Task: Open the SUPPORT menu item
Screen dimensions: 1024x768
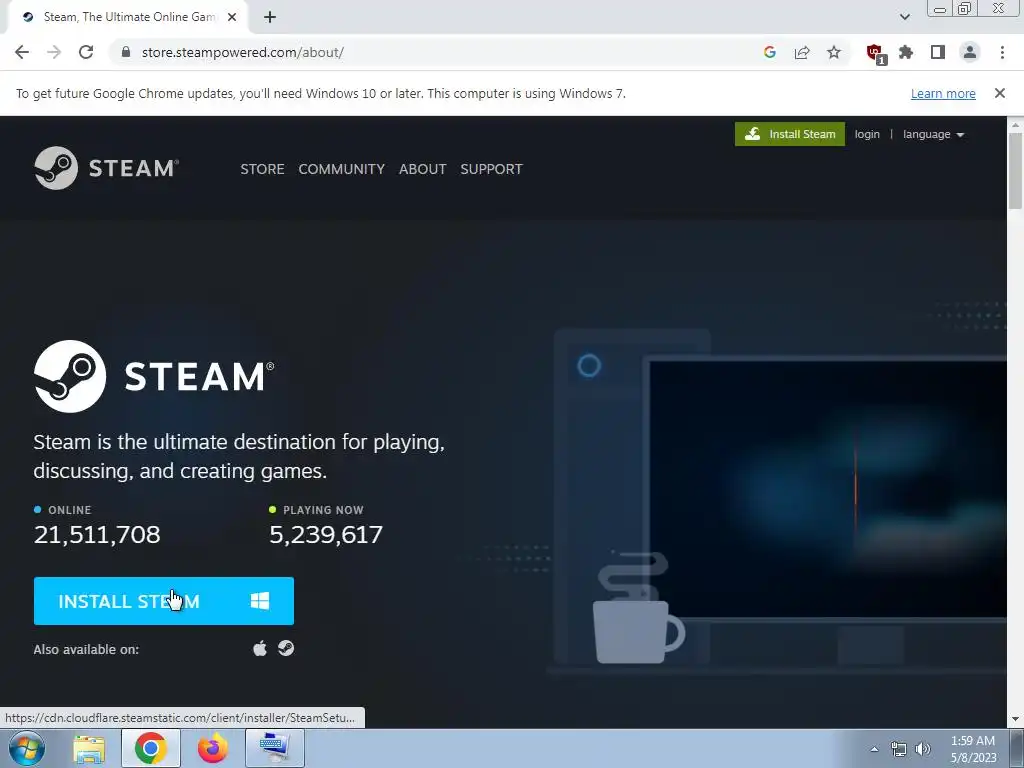Action: point(491,169)
